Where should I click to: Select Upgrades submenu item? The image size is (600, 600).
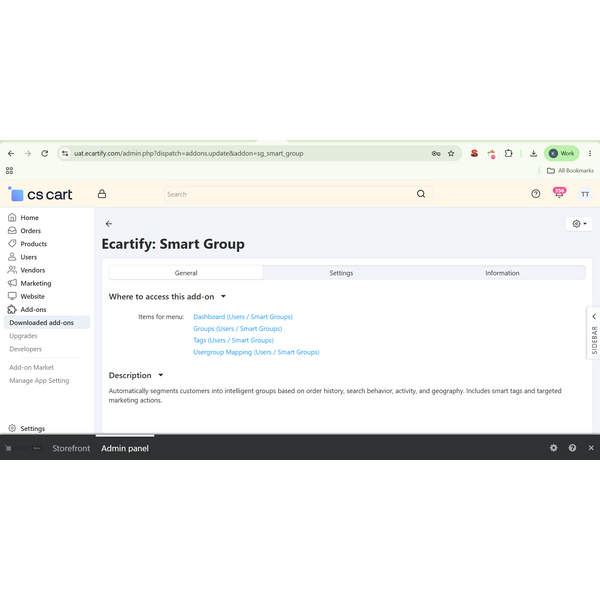click(x=23, y=336)
